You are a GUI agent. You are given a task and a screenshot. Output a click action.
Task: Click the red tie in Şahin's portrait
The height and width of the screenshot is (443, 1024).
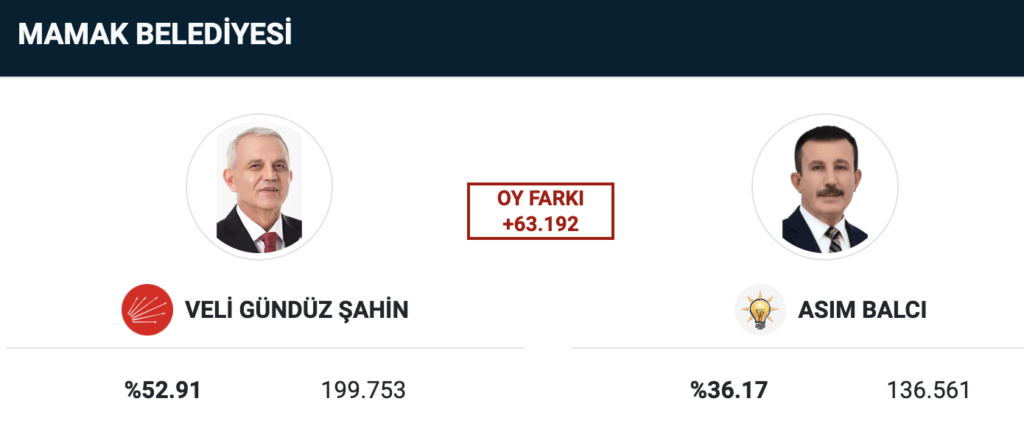coord(269,242)
